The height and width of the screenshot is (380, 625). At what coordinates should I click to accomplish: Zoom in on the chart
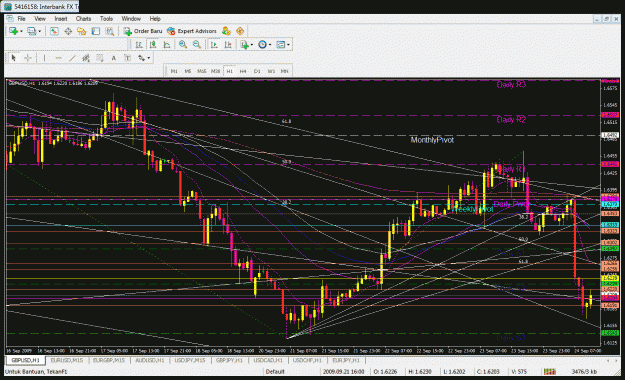coord(183,44)
